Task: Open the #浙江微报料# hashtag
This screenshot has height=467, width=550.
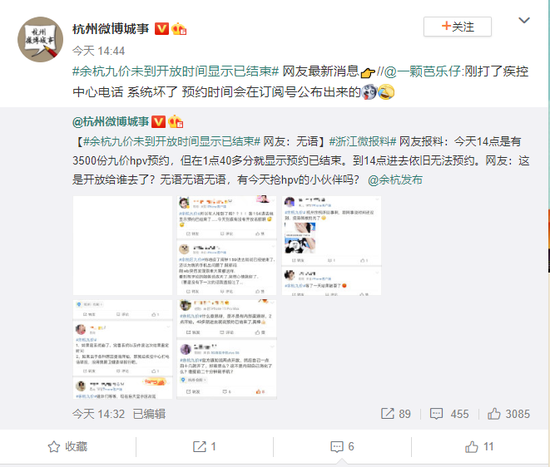Action: 362,141
